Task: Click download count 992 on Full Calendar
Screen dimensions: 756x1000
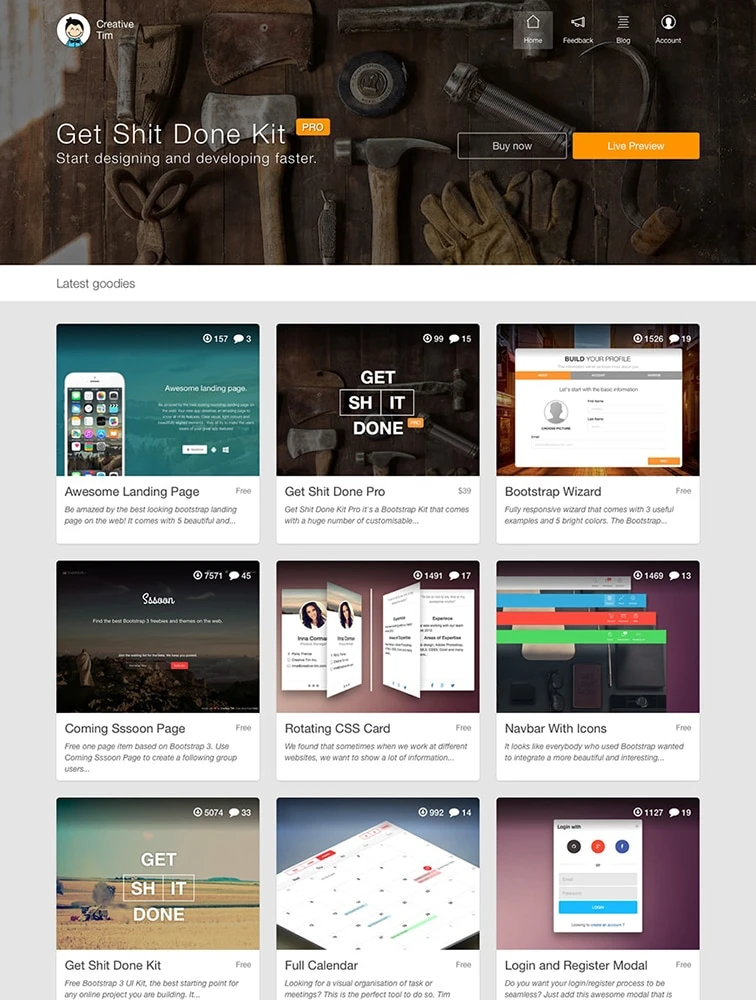Action: [x=431, y=812]
